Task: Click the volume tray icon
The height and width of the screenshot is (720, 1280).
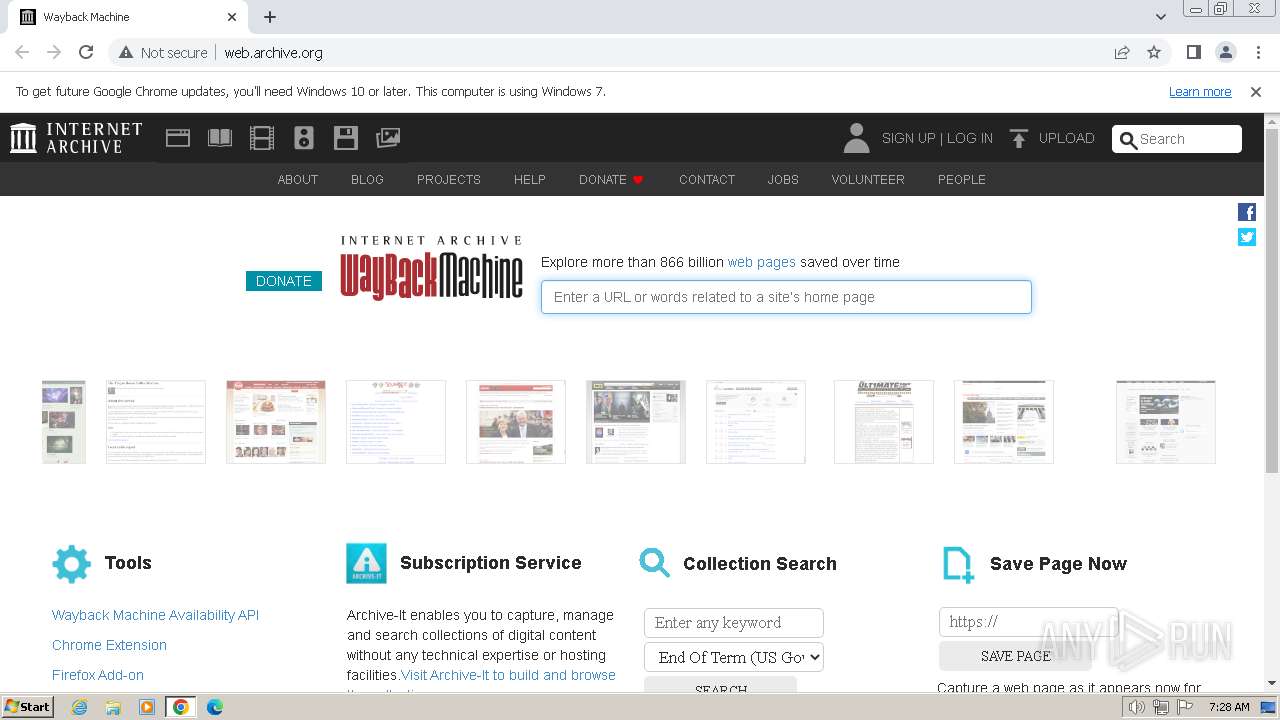Action: (x=1137, y=707)
